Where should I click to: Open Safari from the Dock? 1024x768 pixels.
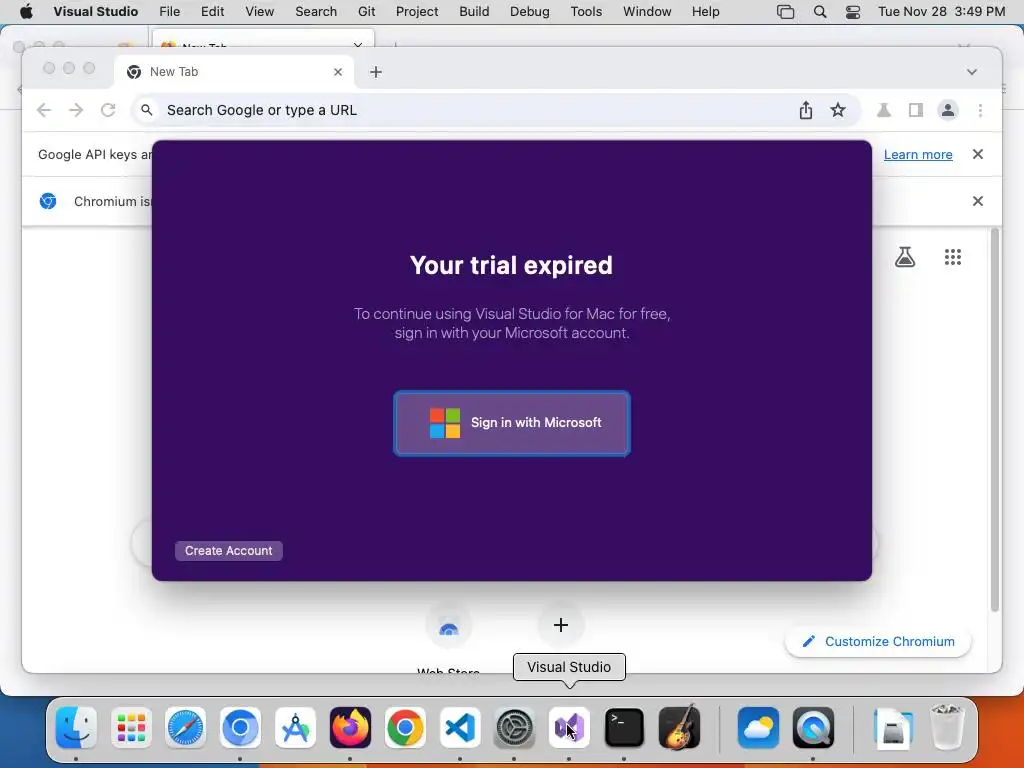(185, 728)
